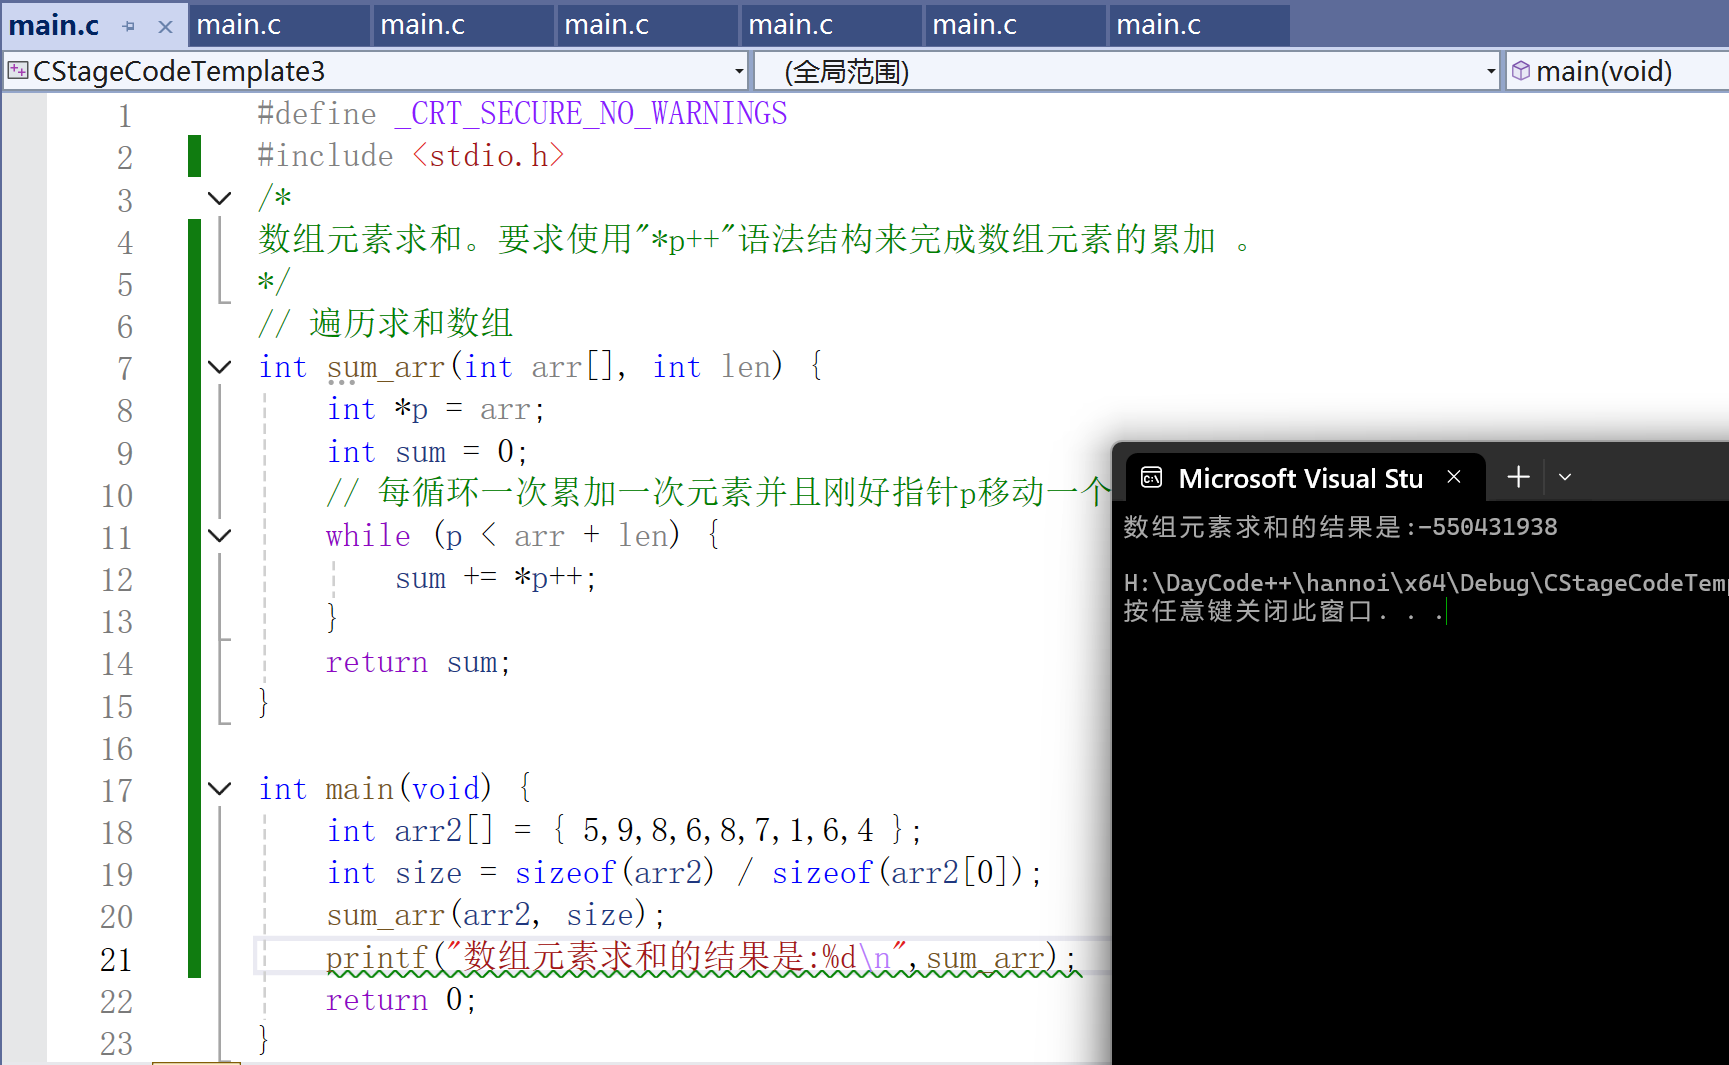Viewport: 1729px width, 1065px height.
Task: Open the global scope dropdown arrow
Action: coord(1490,71)
